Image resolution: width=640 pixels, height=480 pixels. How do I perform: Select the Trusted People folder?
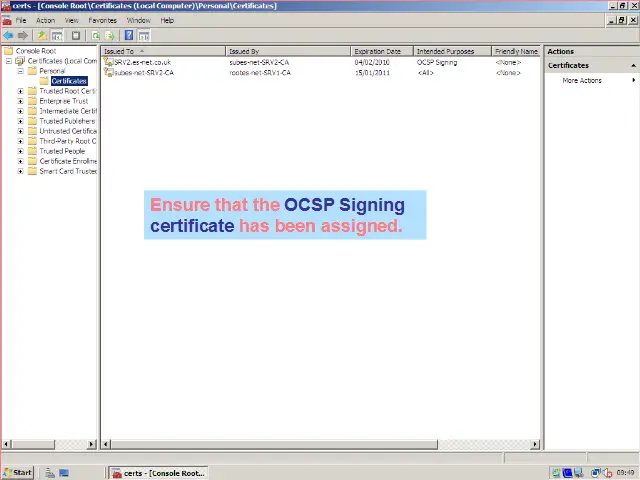pyautogui.click(x=62, y=151)
